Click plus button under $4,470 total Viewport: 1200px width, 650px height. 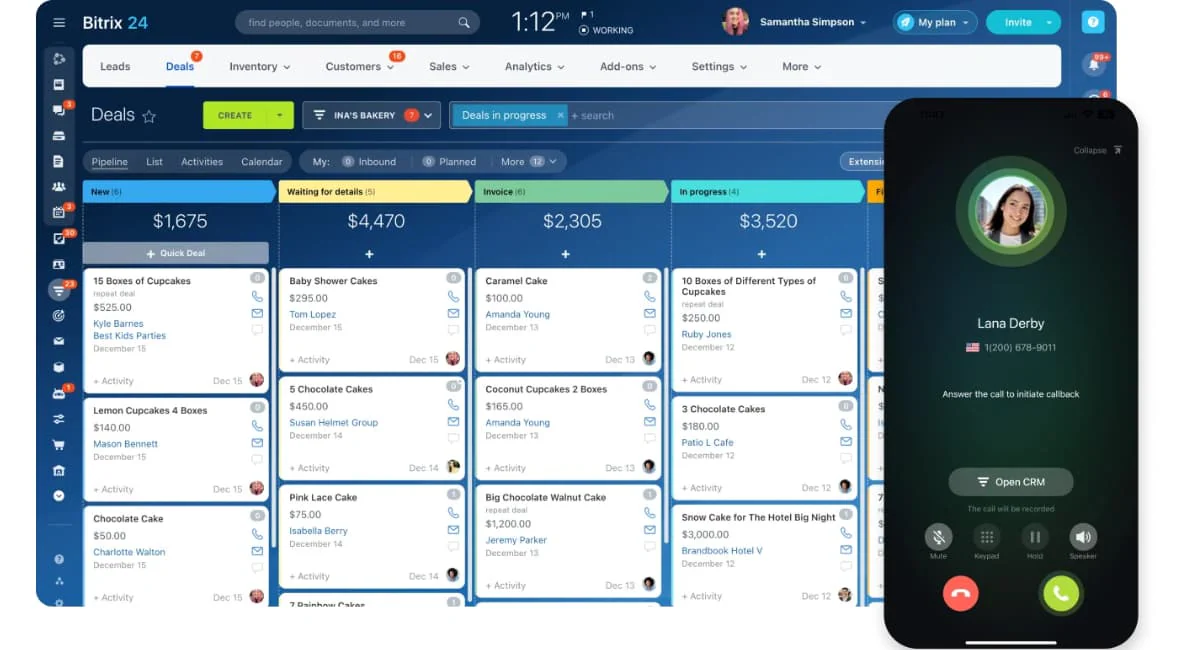point(369,254)
